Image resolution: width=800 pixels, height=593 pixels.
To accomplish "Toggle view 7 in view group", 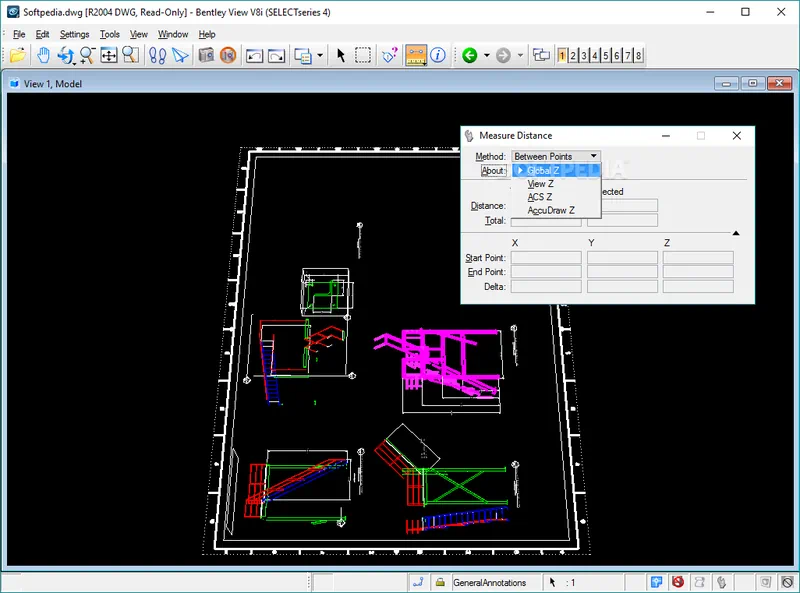I will [628, 55].
